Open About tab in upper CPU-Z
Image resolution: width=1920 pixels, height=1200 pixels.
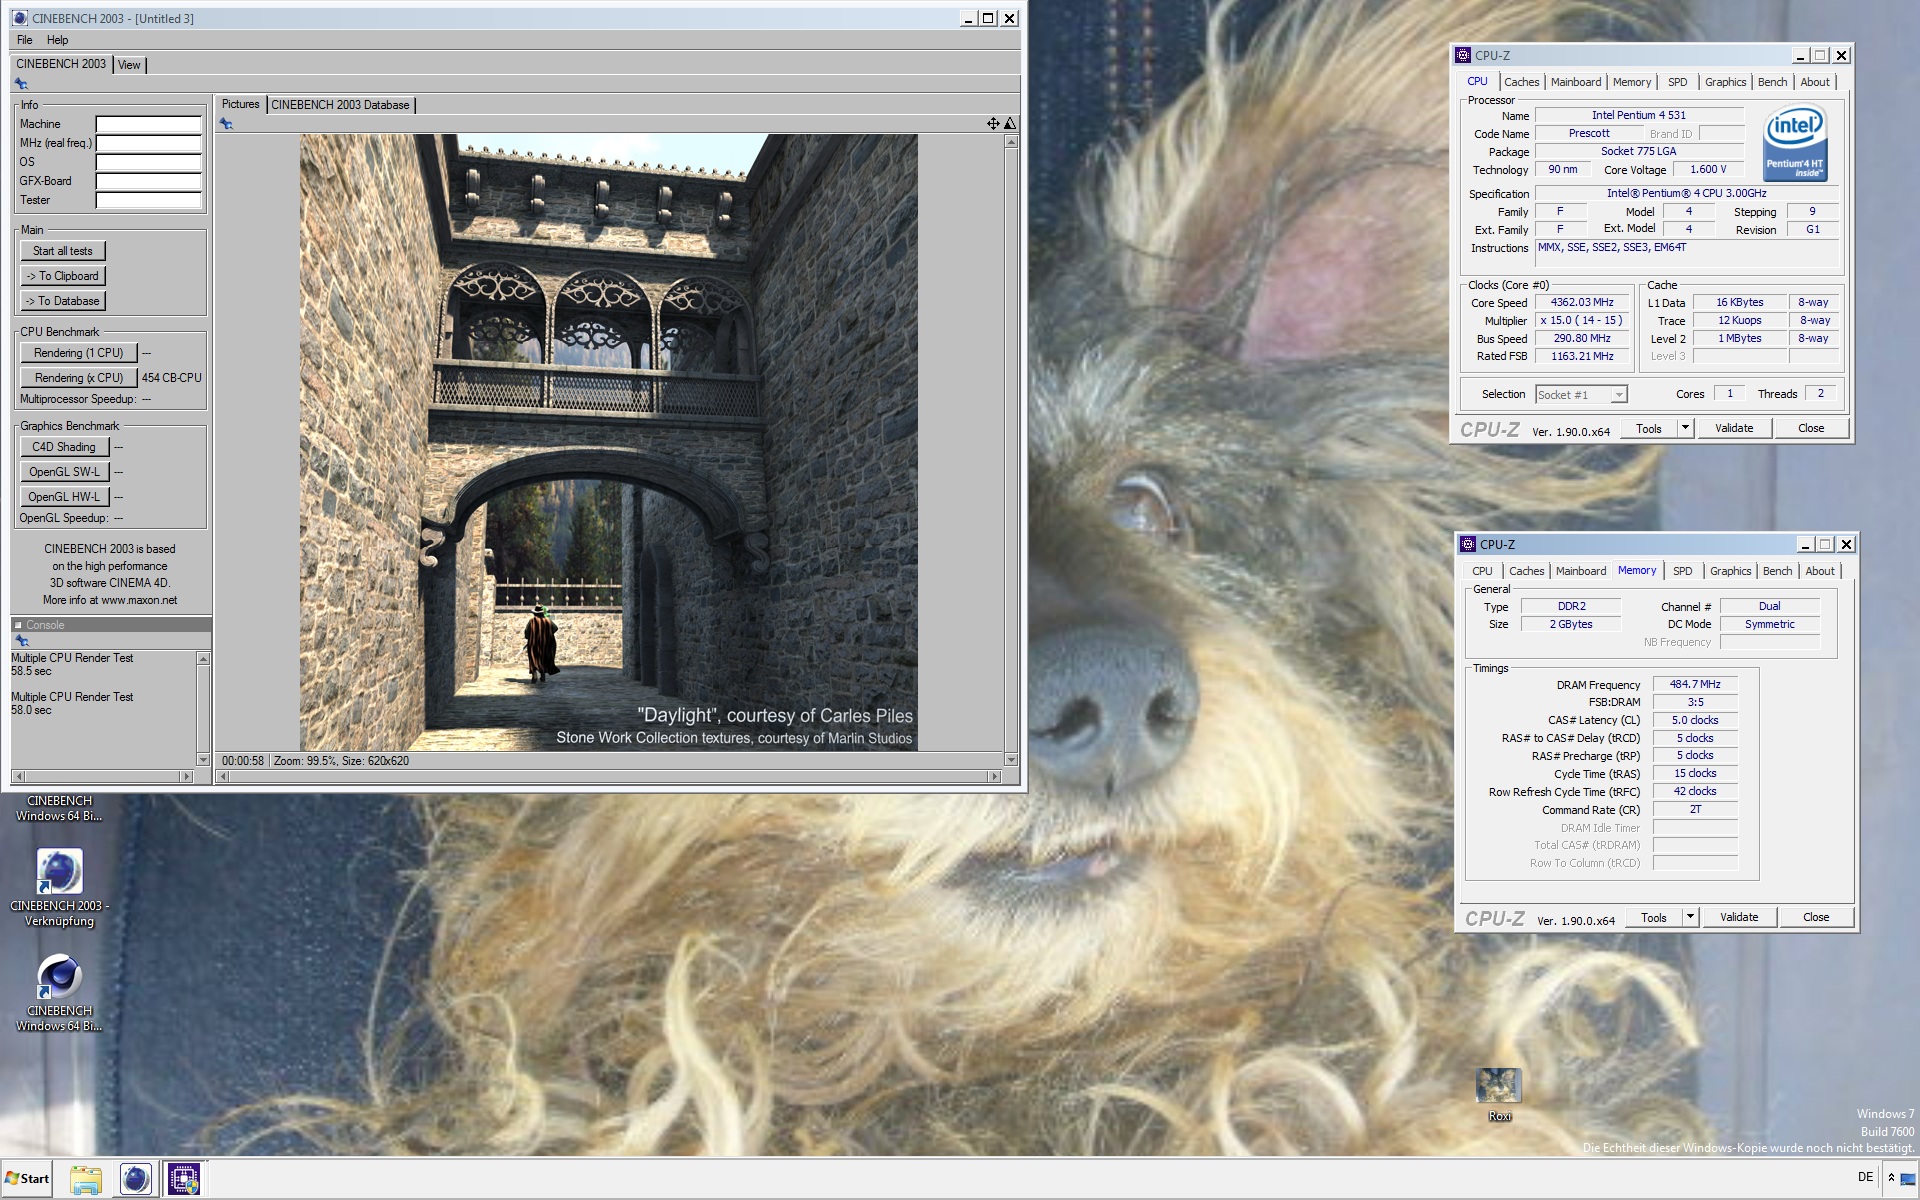(1815, 82)
